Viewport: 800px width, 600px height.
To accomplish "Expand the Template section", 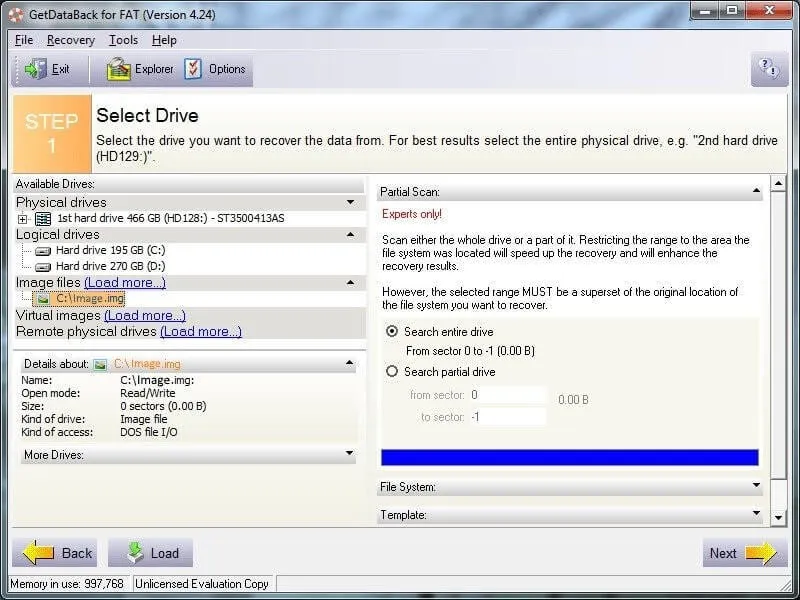I will pos(570,515).
